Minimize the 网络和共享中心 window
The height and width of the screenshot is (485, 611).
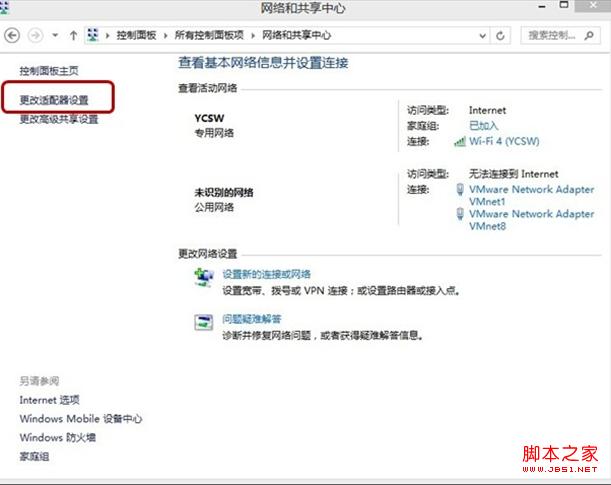coord(542,6)
